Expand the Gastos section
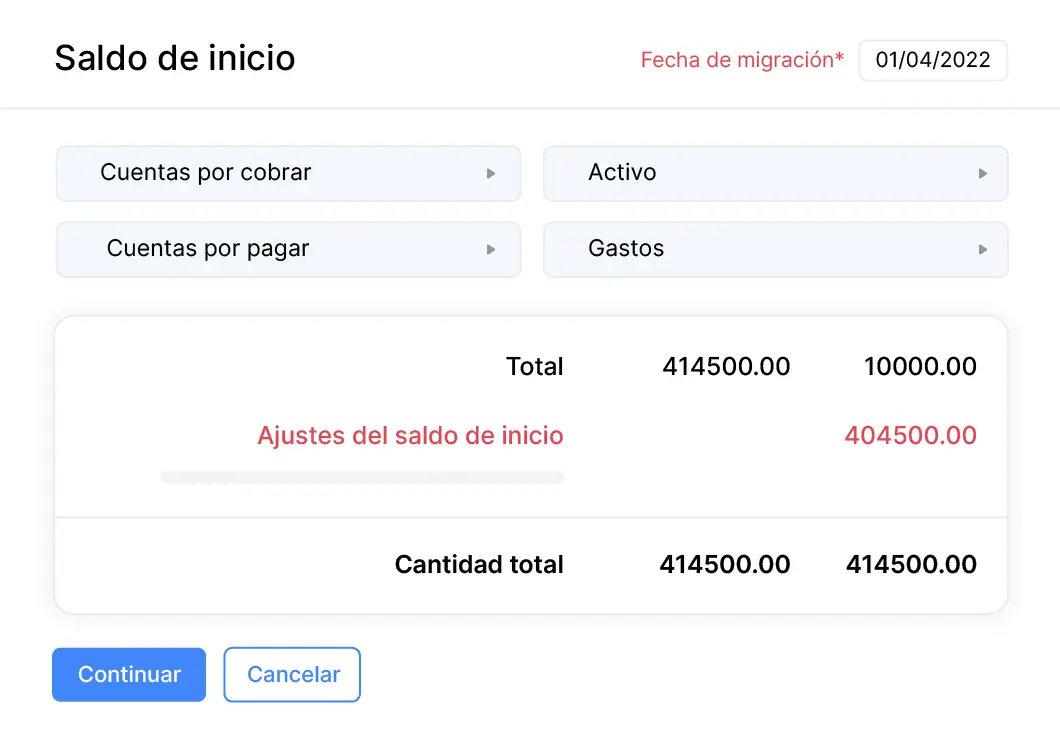 (775, 249)
